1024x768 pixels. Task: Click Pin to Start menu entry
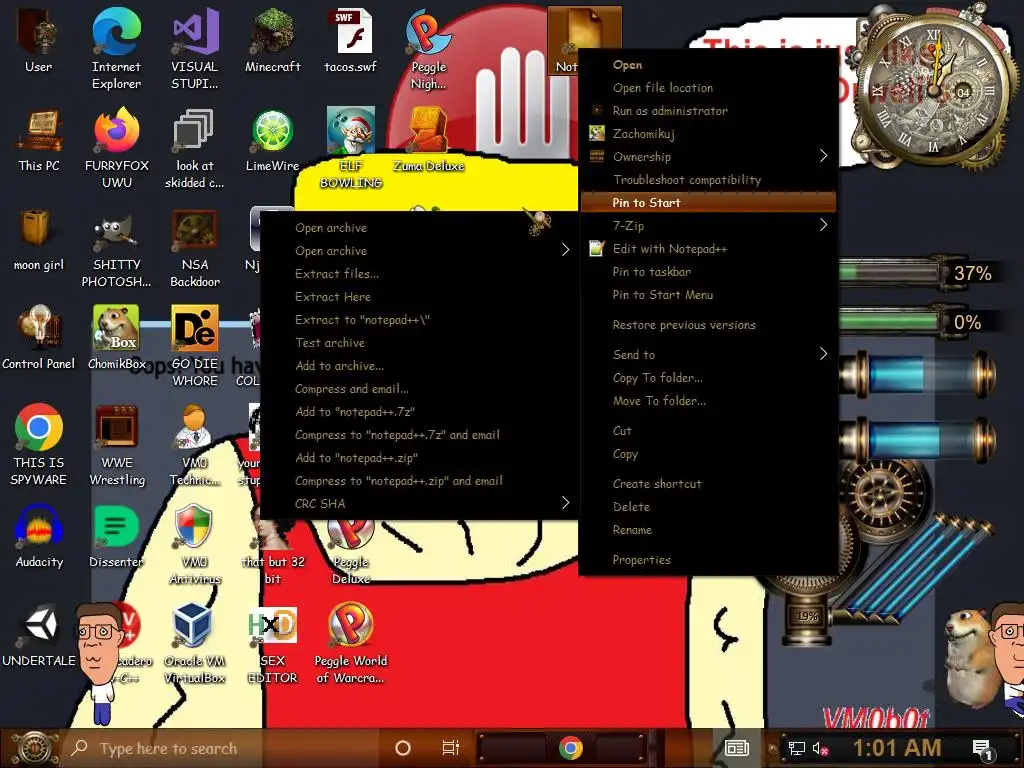click(708, 202)
